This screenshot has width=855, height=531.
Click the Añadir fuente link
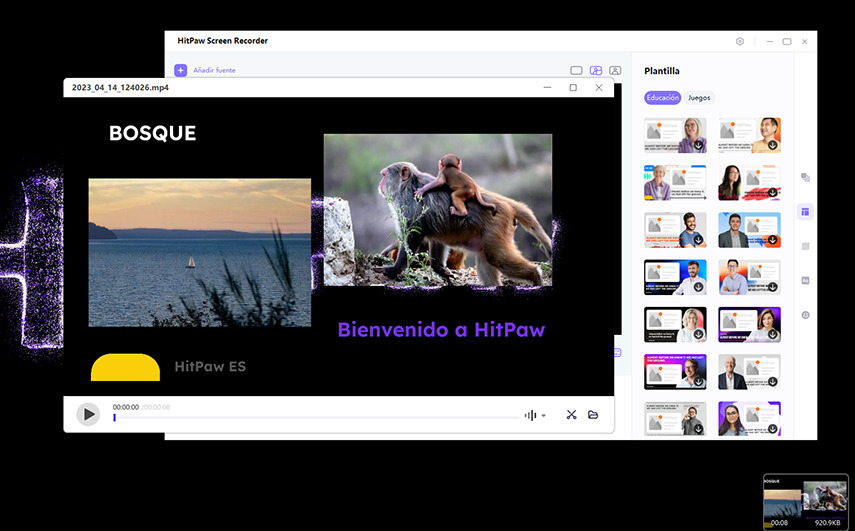click(x=214, y=70)
